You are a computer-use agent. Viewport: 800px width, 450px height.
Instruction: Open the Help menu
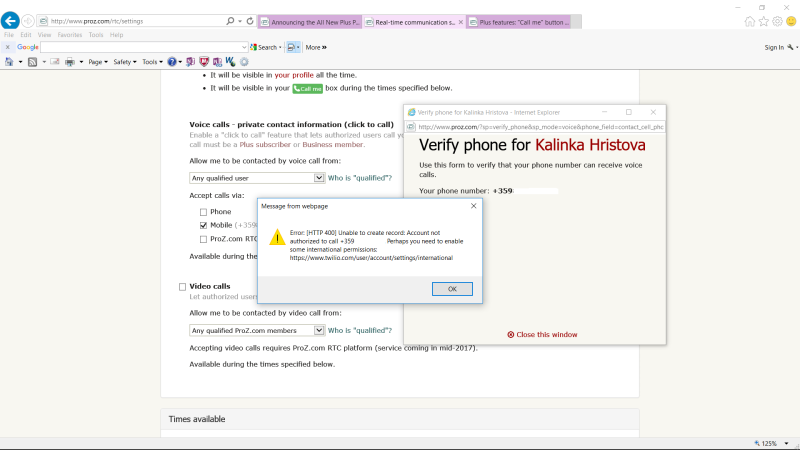(x=116, y=35)
